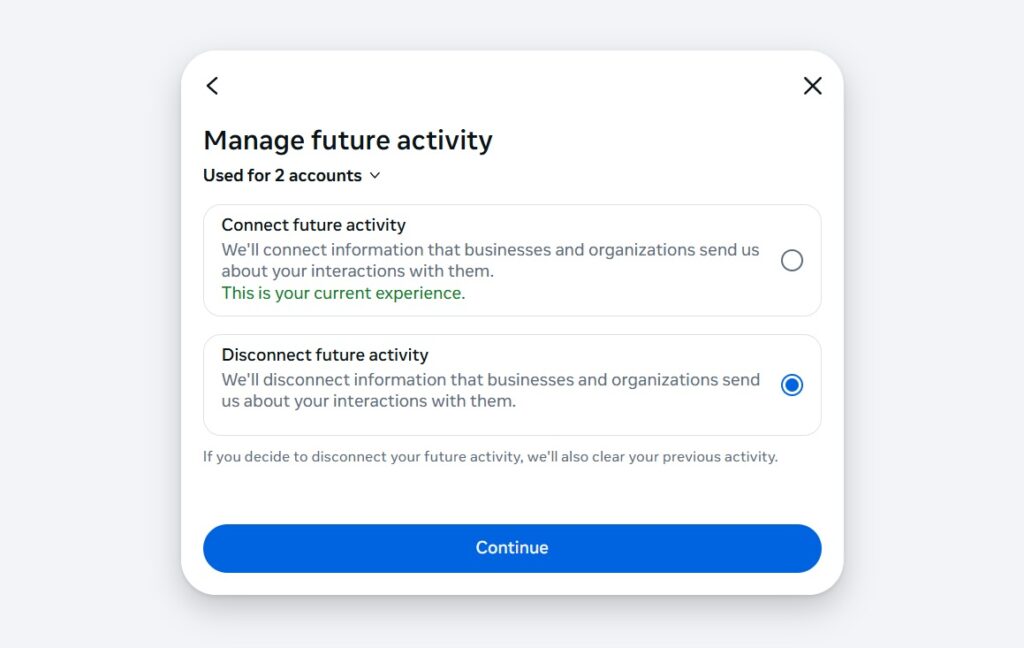Click the chevron beside Used for 2 accounts

(375, 176)
